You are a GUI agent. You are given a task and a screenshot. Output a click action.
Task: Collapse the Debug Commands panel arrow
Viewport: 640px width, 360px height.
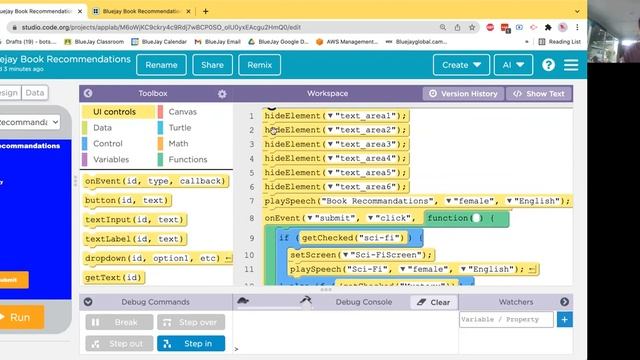click(88, 302)
